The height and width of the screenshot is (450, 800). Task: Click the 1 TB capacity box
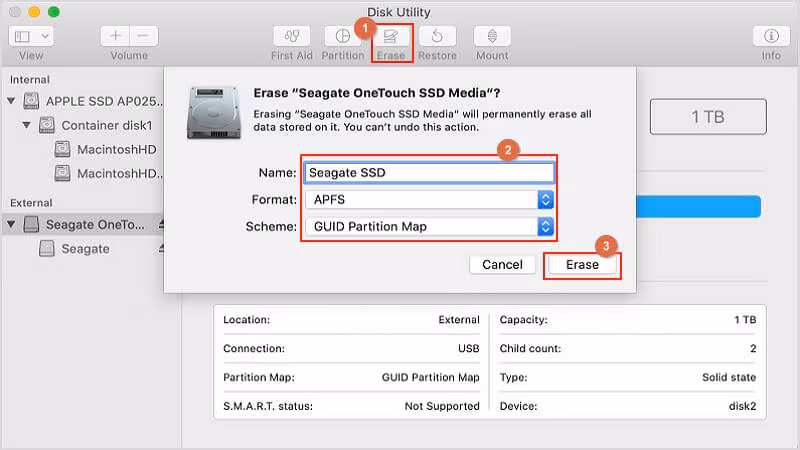pos(708,117)
